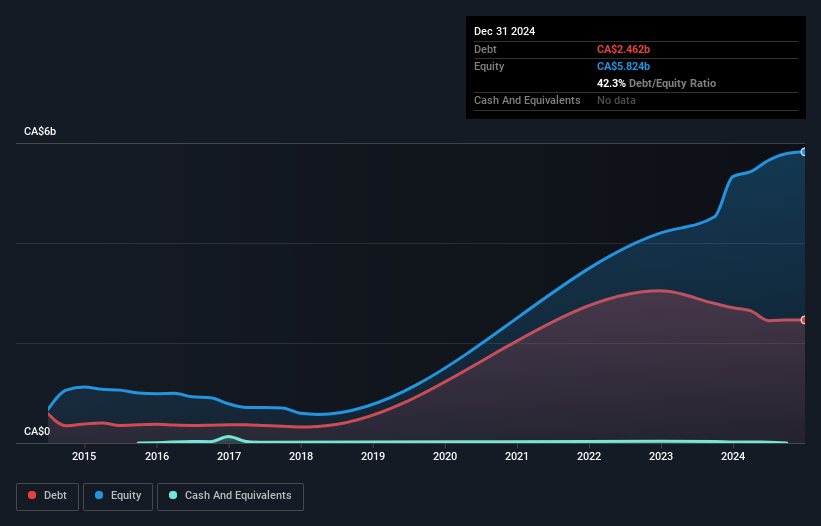Select the Equity end-point marker on the chart
The height and width of the screenshot is (526, 821).
click(804, 152)
